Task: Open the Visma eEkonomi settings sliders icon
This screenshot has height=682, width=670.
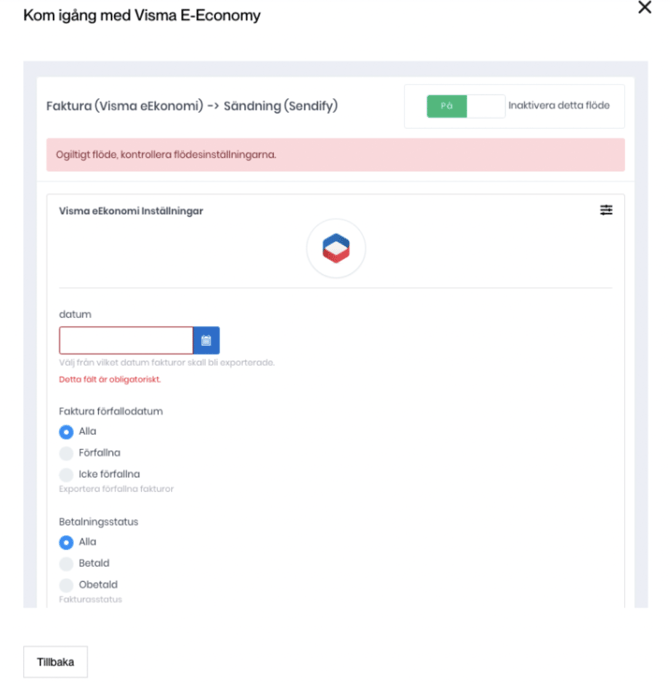Action: pyautogui.click(x=606, y=210)
